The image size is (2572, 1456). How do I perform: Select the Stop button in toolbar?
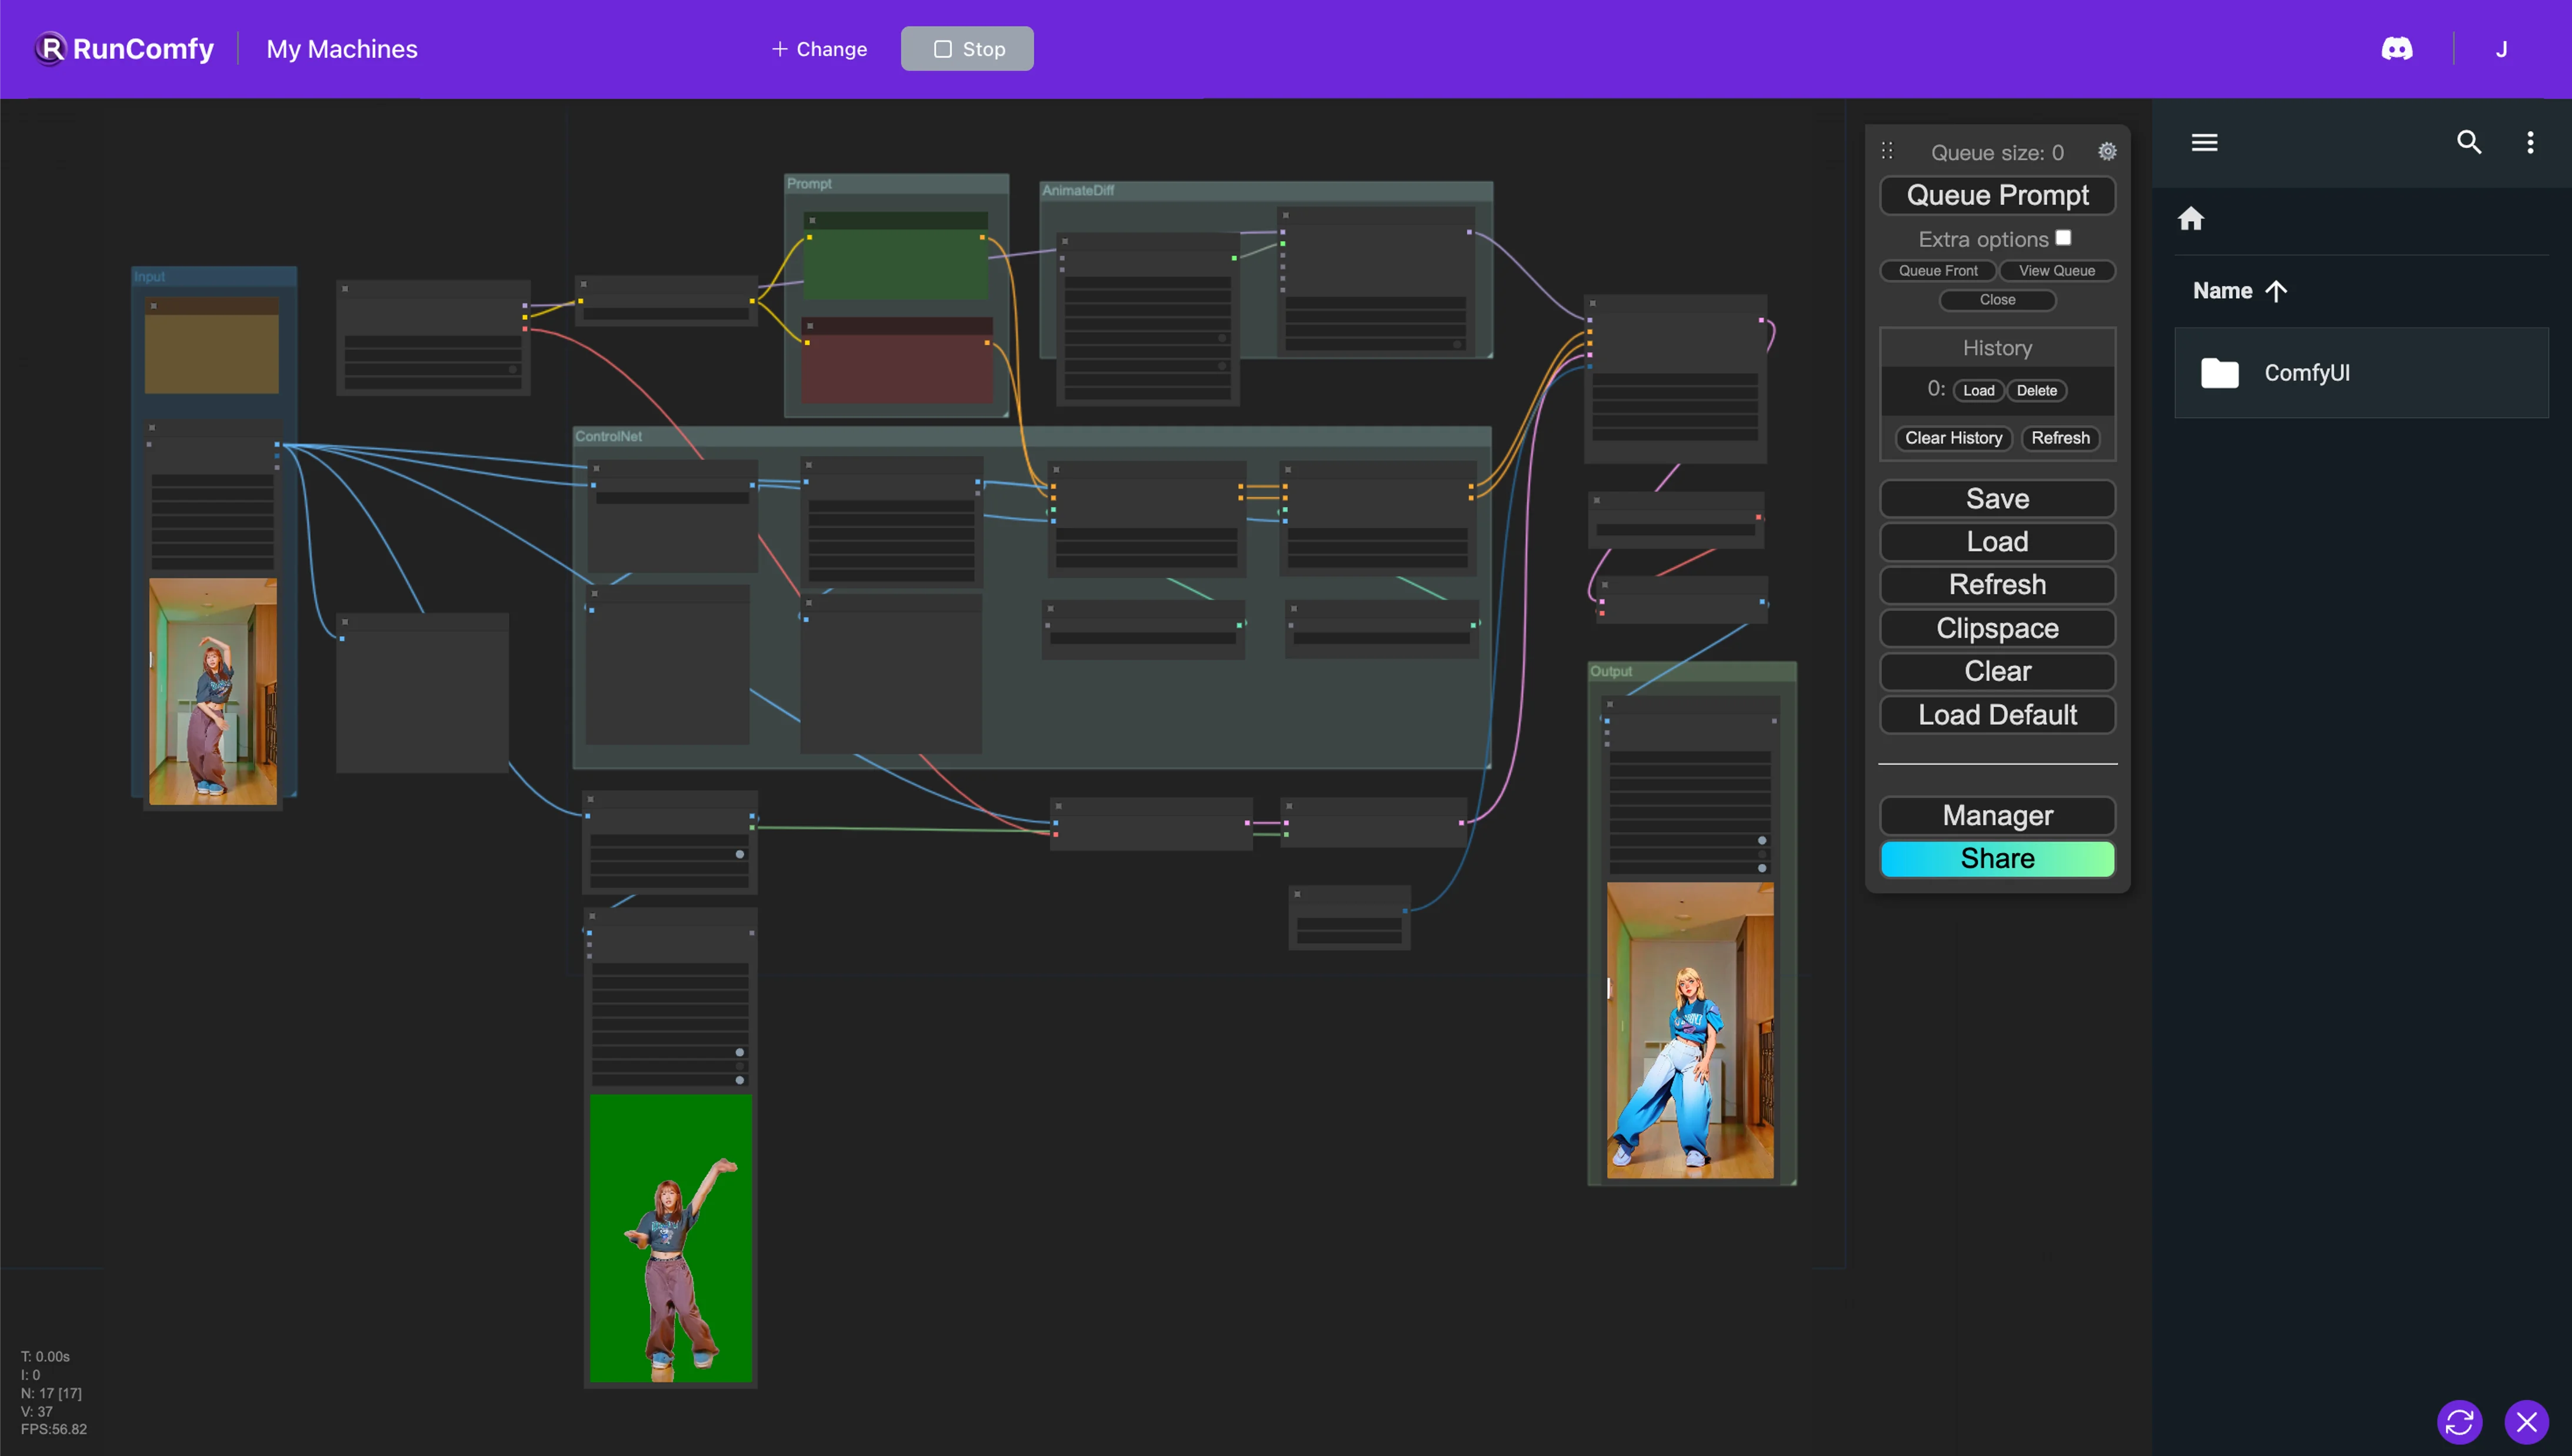[968, 48]
